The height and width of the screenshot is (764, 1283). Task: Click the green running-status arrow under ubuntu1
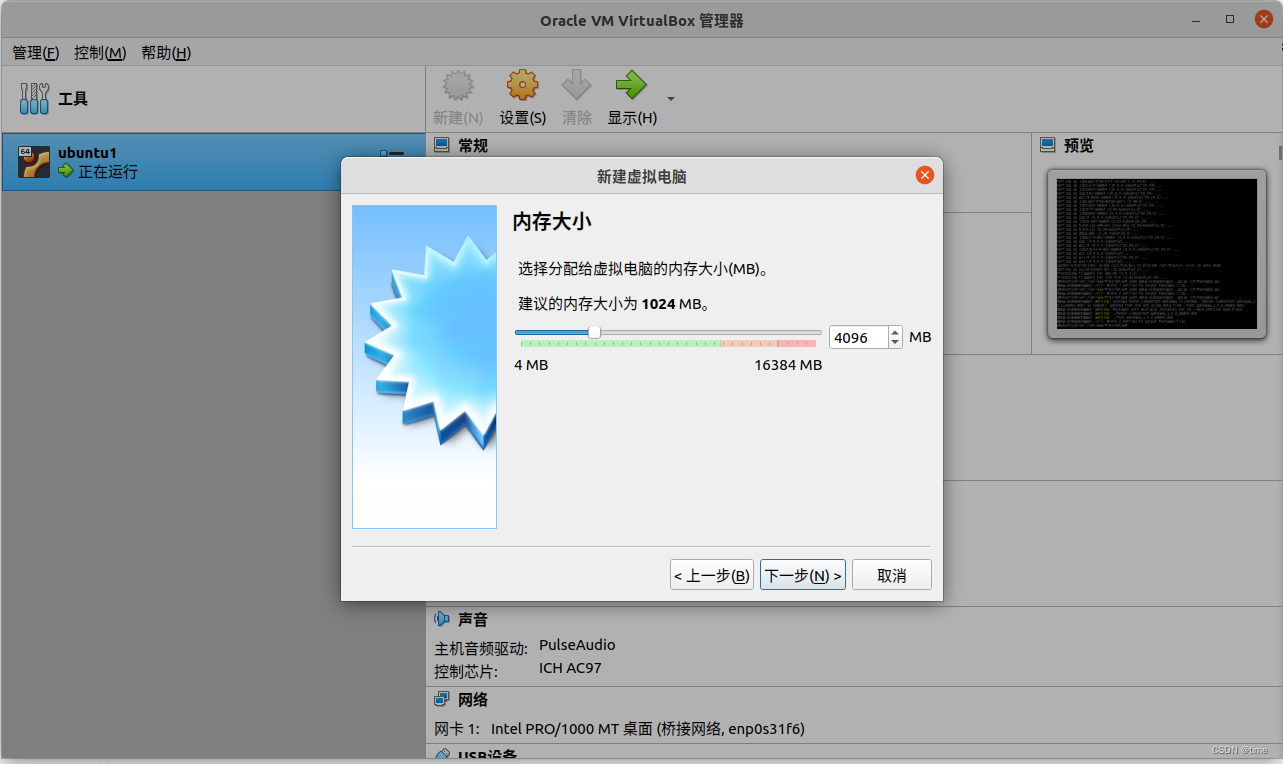[66, 172]
